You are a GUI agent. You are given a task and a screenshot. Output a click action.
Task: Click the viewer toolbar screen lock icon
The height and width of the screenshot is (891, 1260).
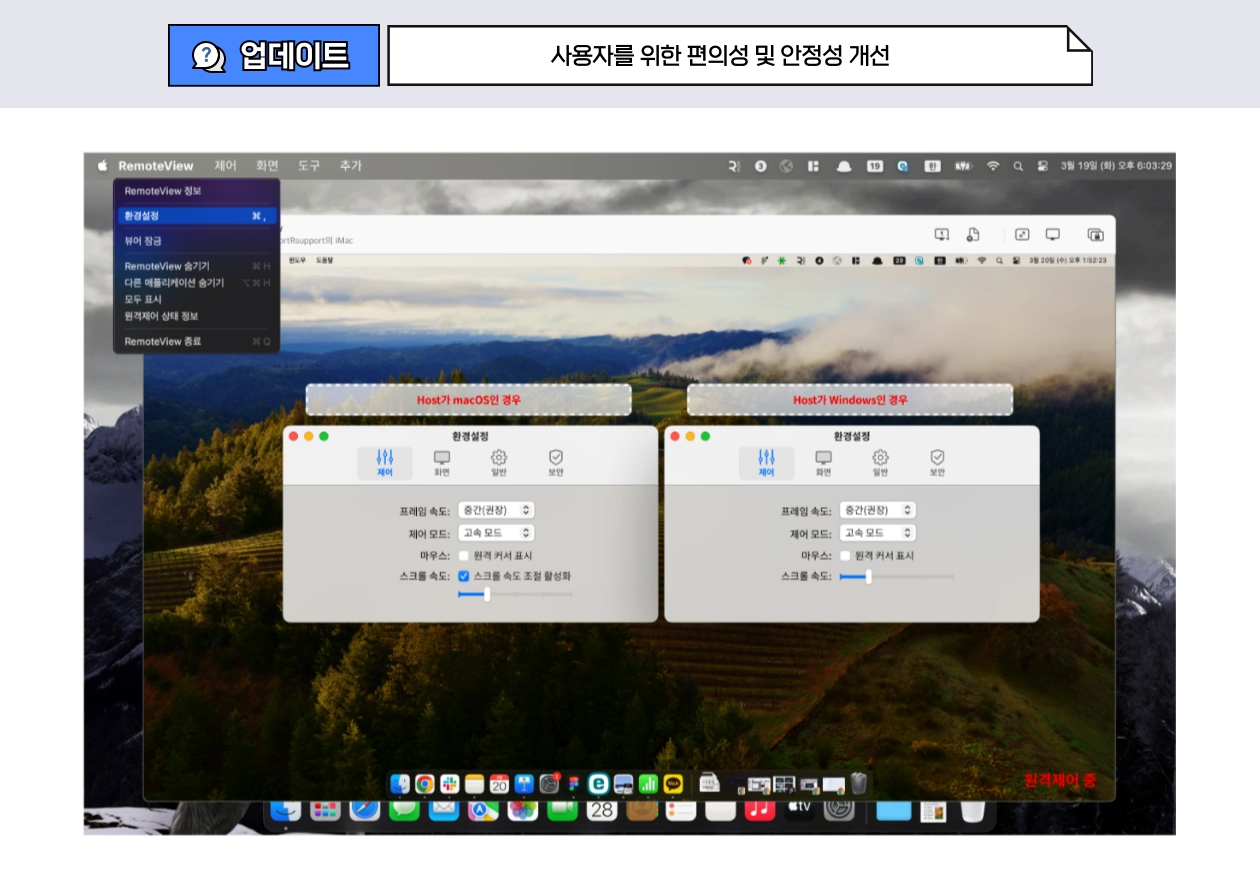point(1096,234)
